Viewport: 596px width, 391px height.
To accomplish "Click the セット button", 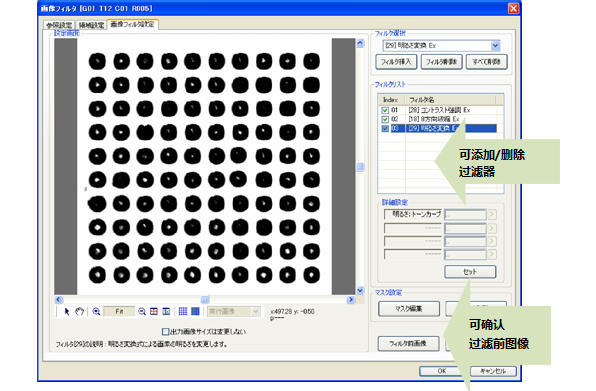I will pyautogui.click(x=470, y=272).
